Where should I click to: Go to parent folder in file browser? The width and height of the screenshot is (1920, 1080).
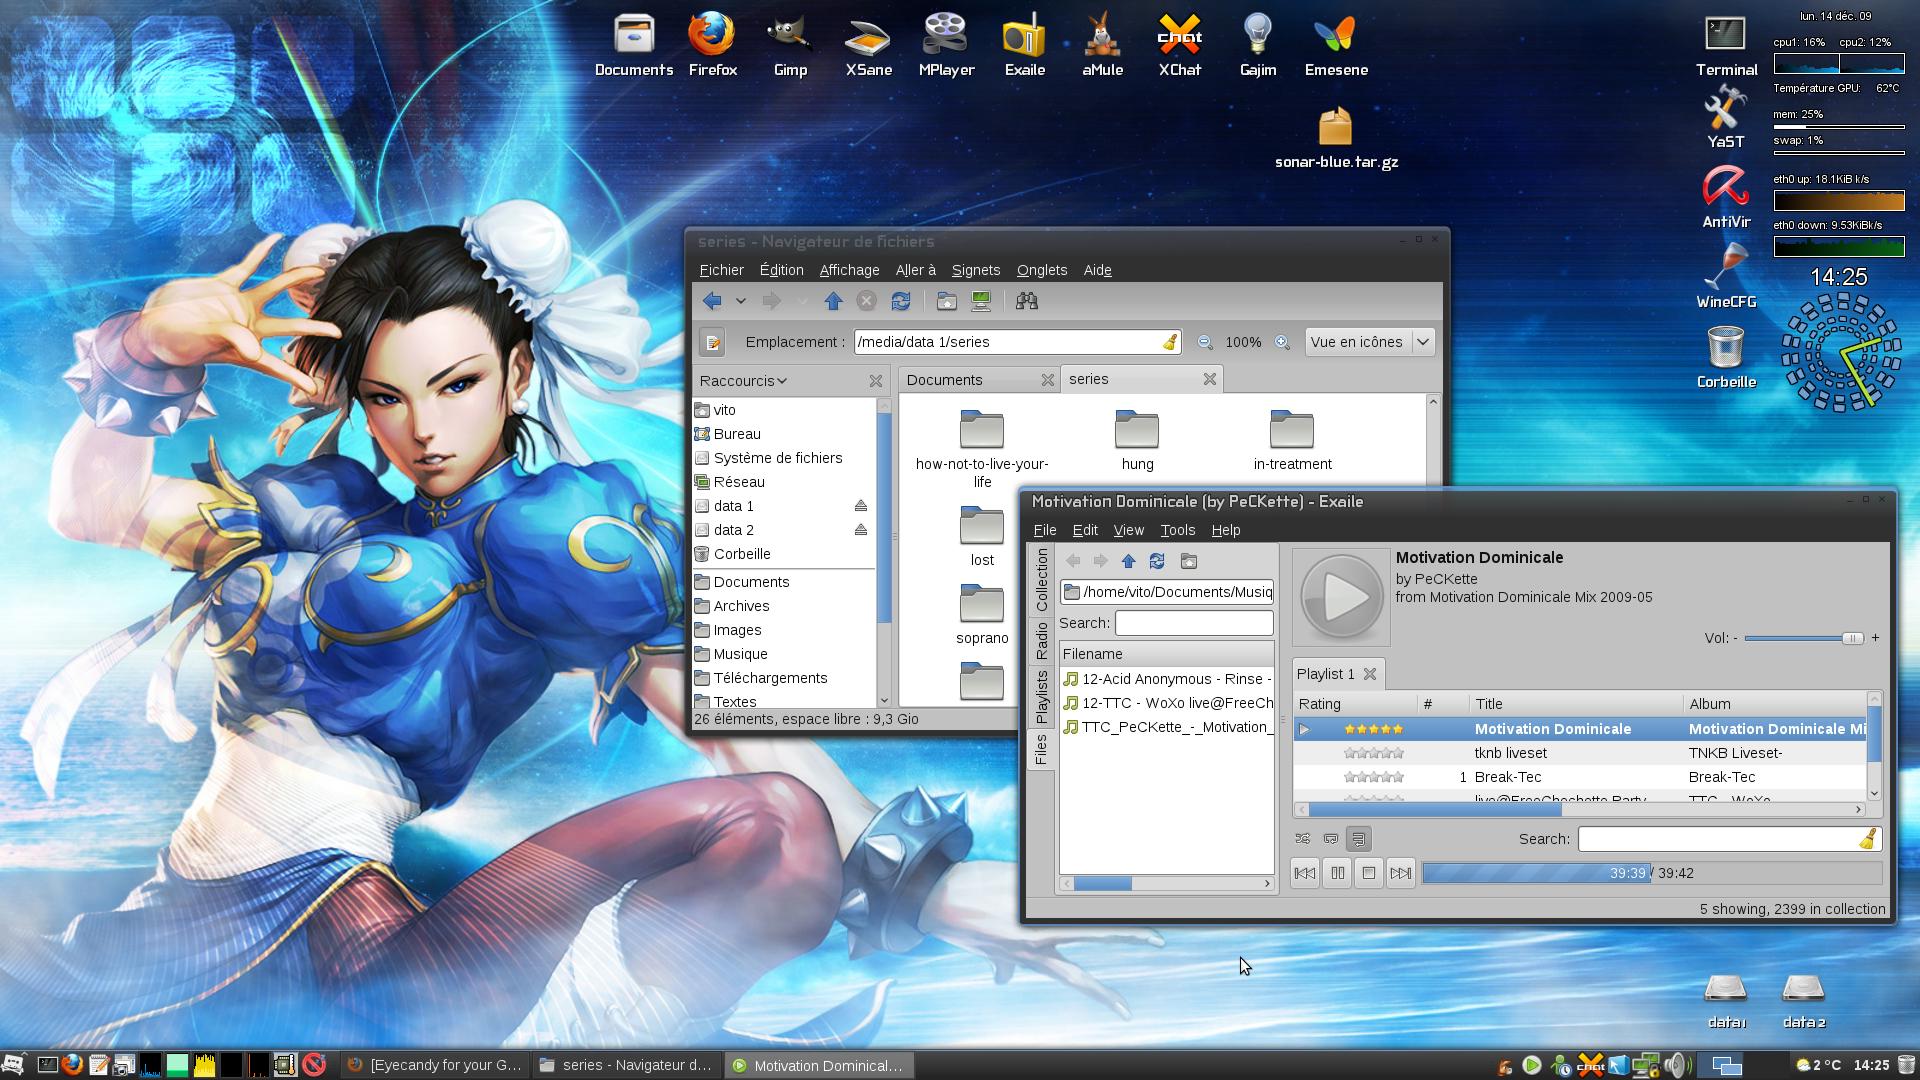click(x=833, y=301)
